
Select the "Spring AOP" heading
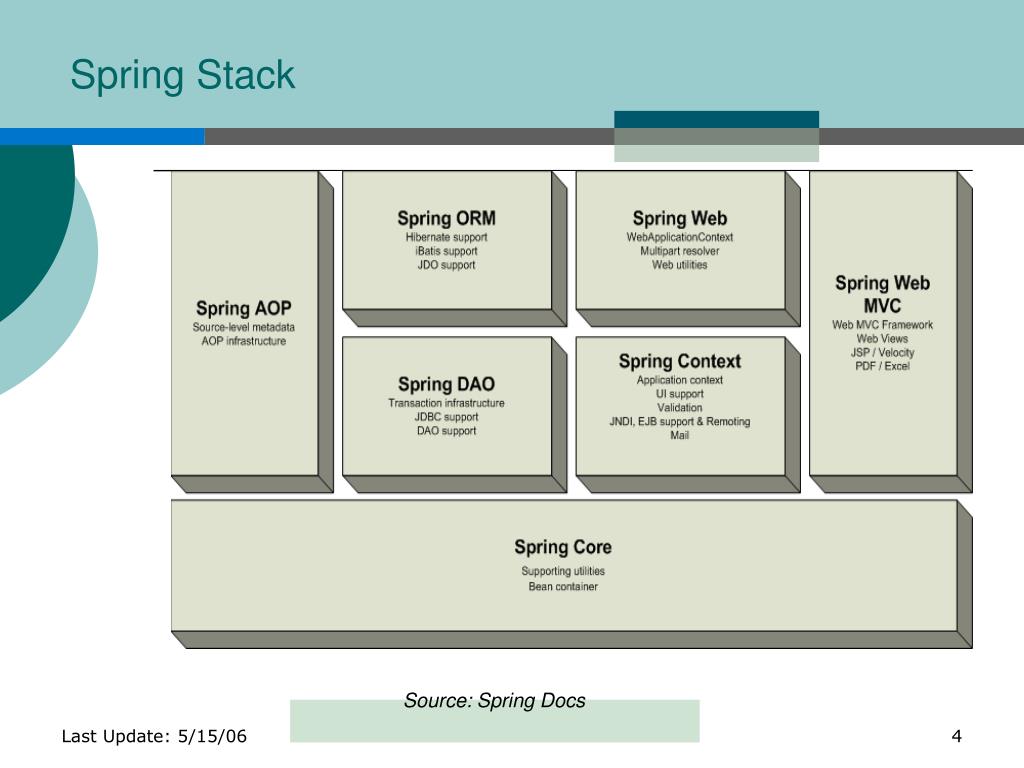point(244,308)
